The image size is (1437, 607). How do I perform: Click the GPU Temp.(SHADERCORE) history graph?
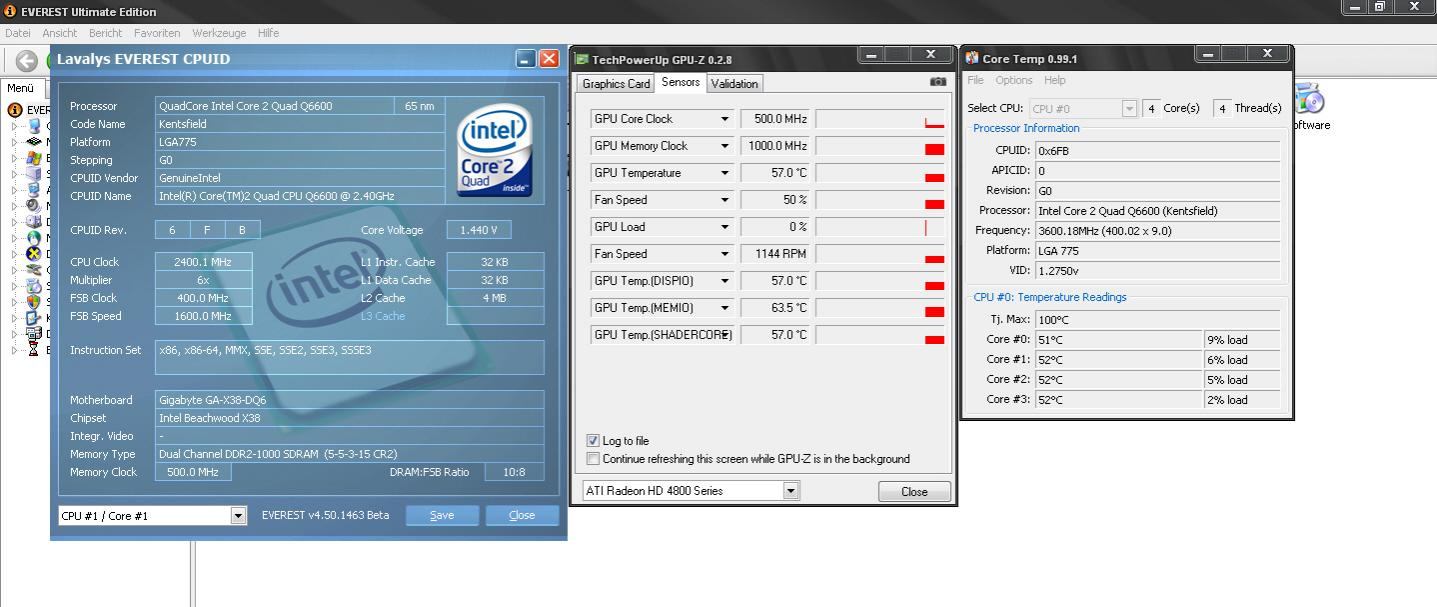coord(880,335)
